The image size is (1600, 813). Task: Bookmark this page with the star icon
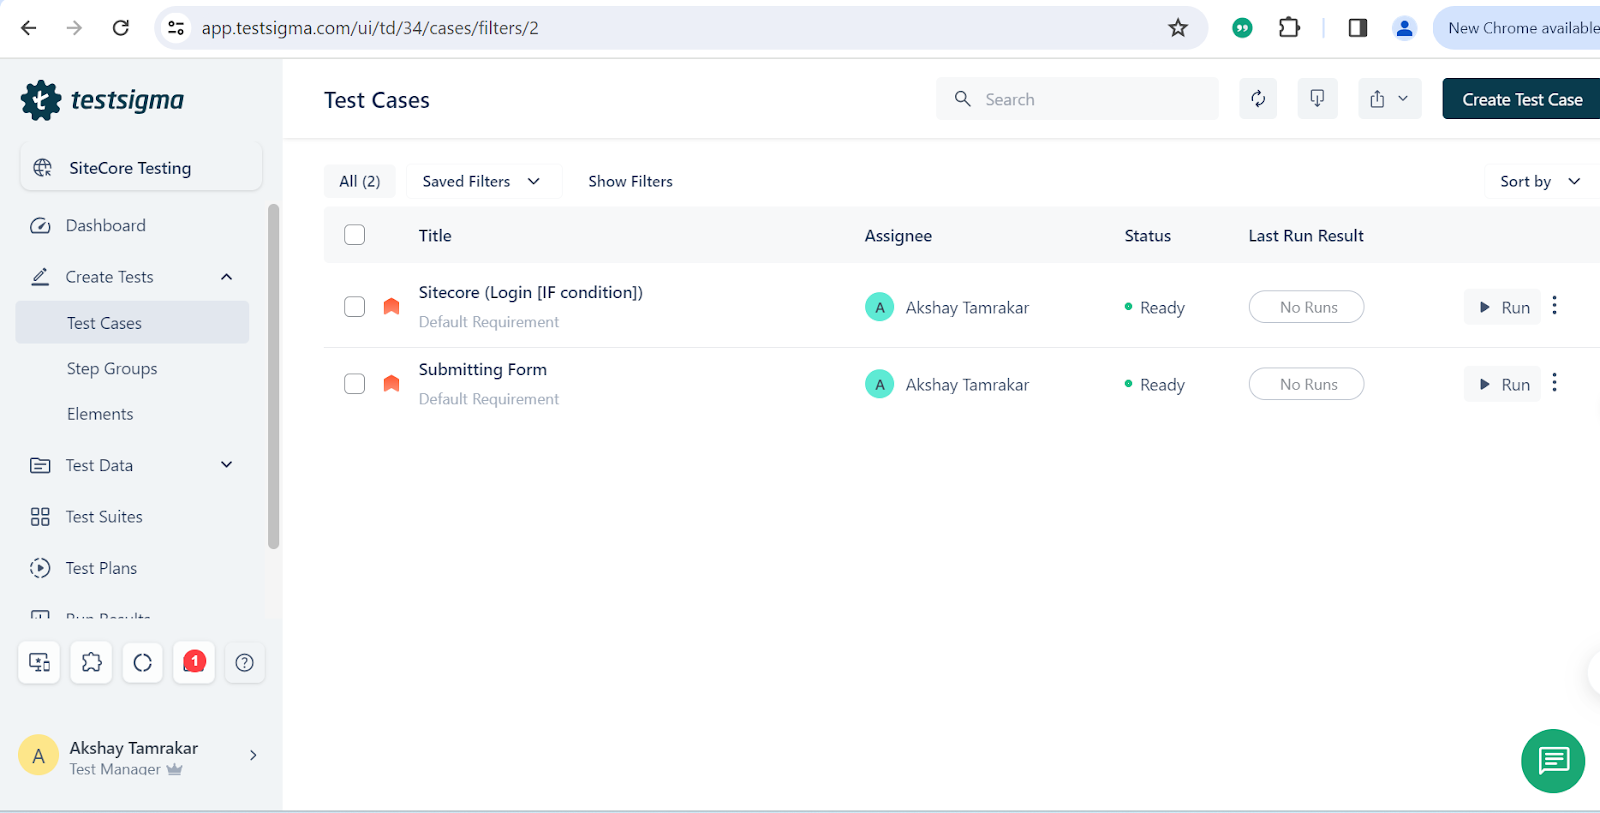1178,28
